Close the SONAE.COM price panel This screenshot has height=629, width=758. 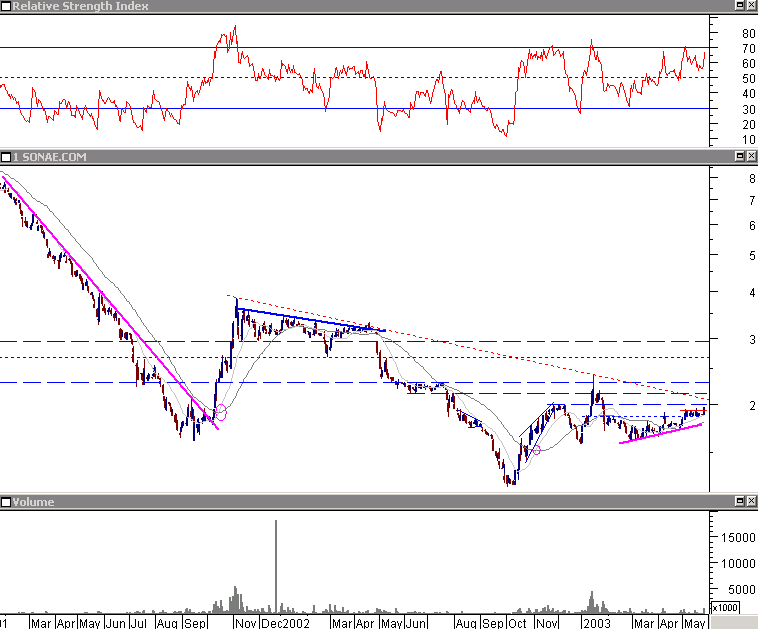click(751, 156)
